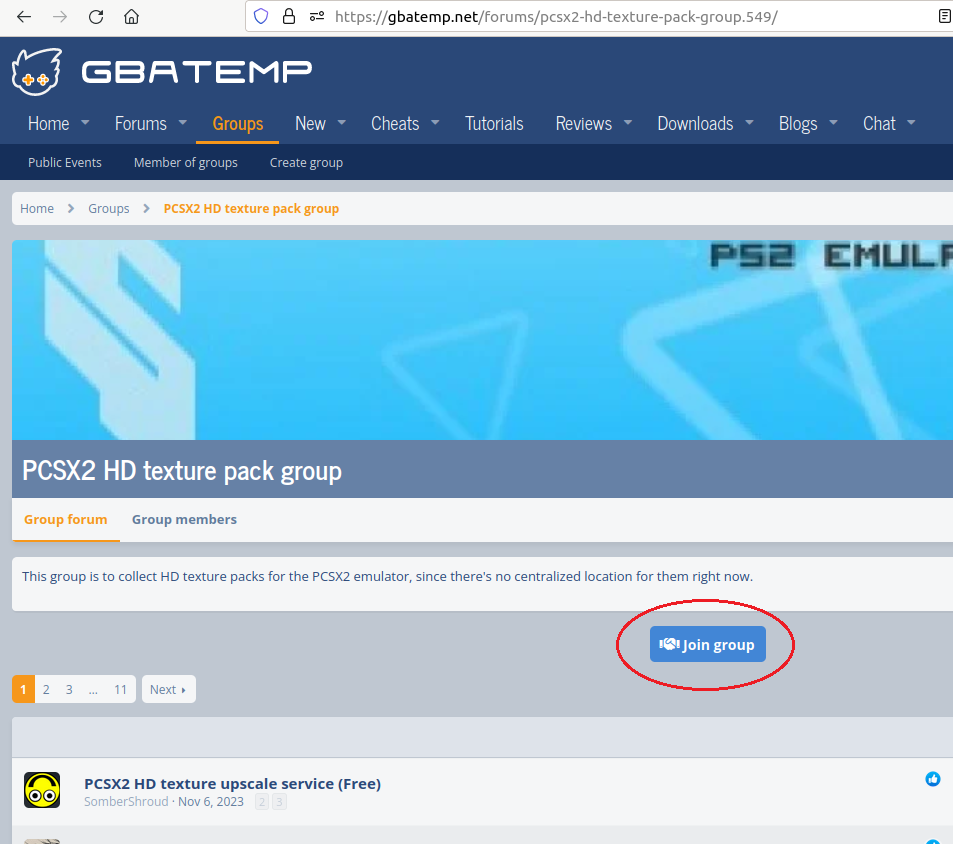Click the pagination ellipsis to jump pages
The height and width of the screenshot is (844, 953).
point(93,689)
